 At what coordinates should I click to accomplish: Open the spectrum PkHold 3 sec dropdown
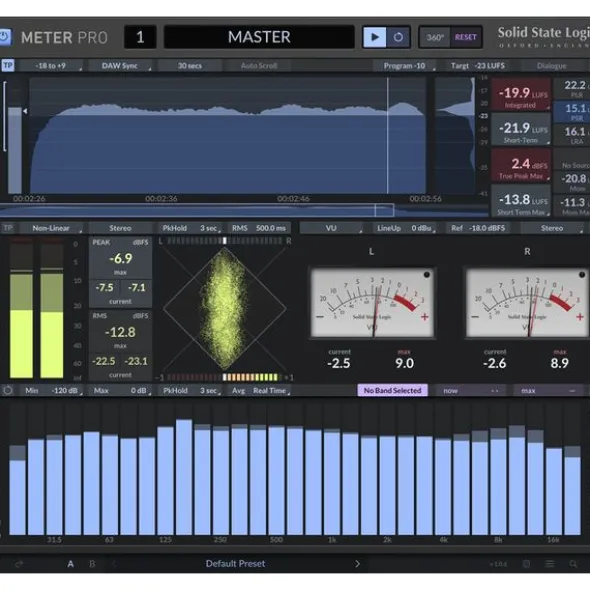(x=190, y=390)
